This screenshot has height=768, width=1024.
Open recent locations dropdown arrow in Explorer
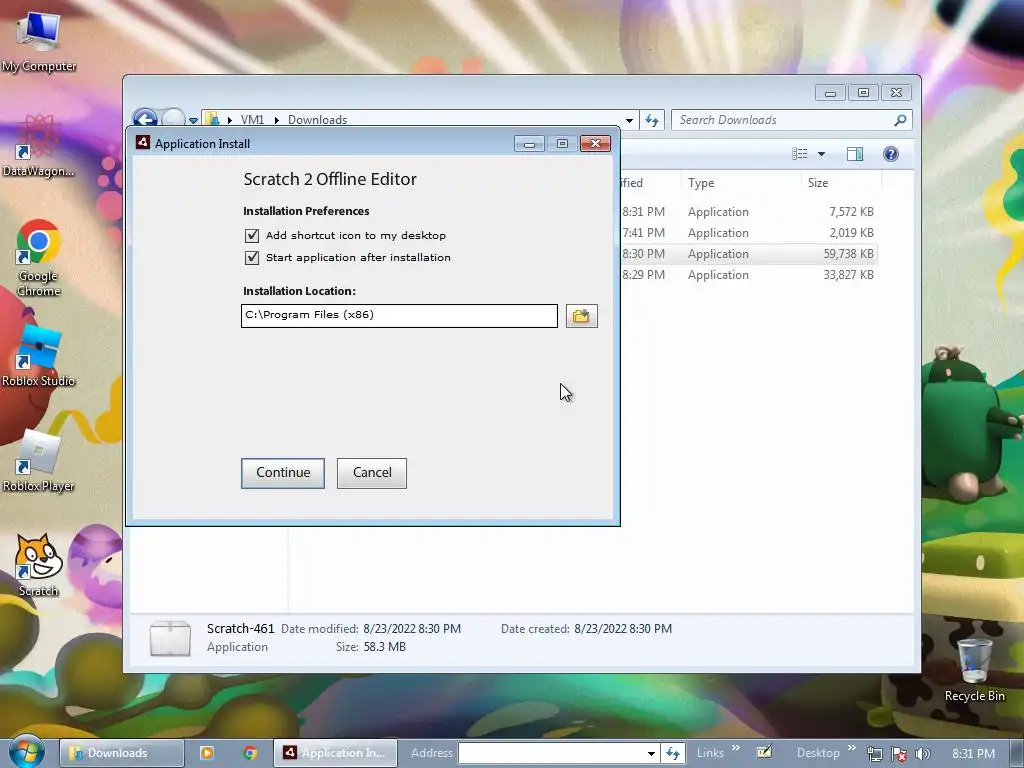click(x=193, y=121)
